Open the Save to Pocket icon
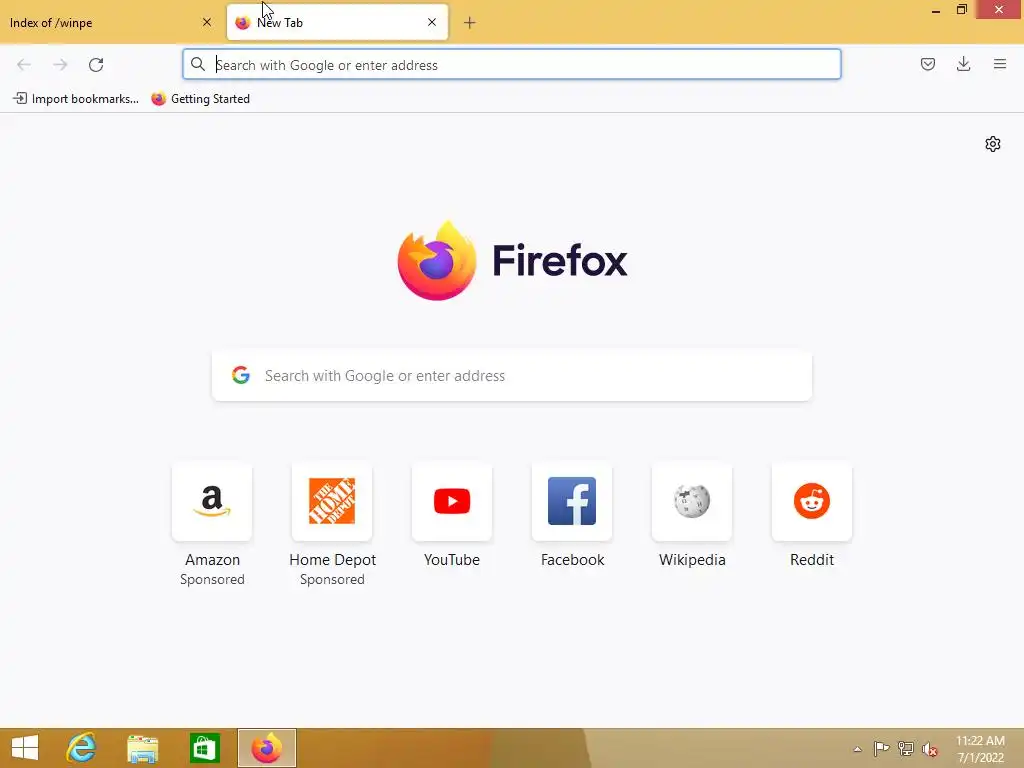Viewport: 1024px width, 768px height. click(x=927, y=64)
